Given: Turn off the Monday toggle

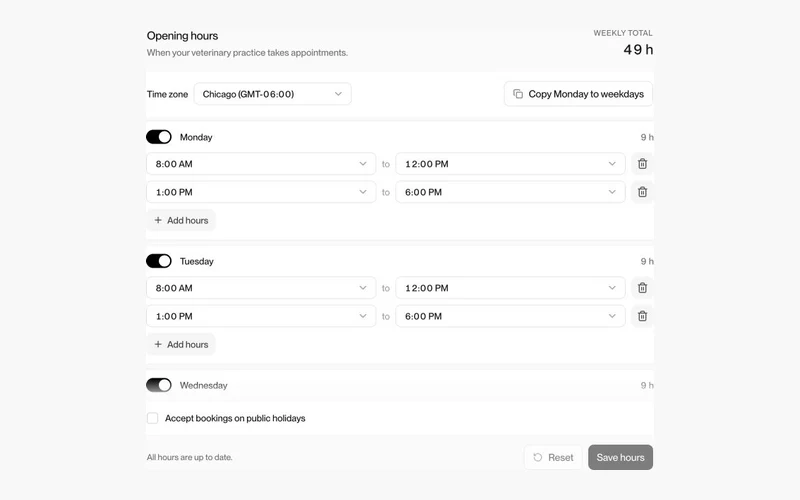Looking at the screenshot, I should [x=159, y=137].
